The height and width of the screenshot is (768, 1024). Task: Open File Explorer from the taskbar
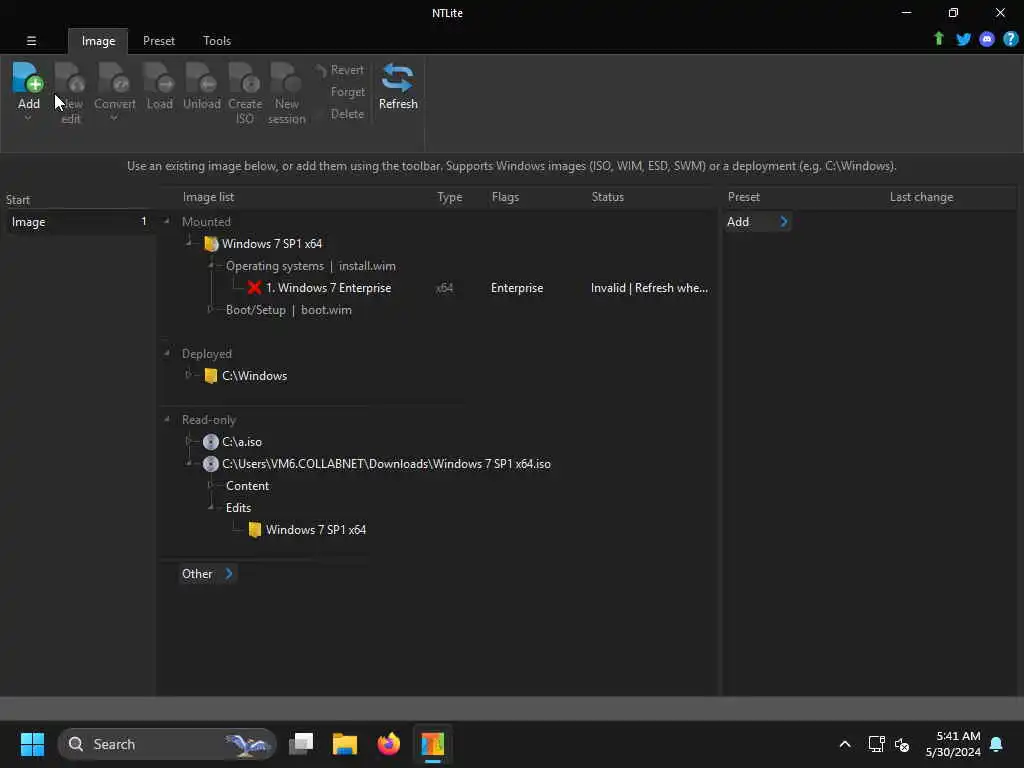[x=345, y=744]
